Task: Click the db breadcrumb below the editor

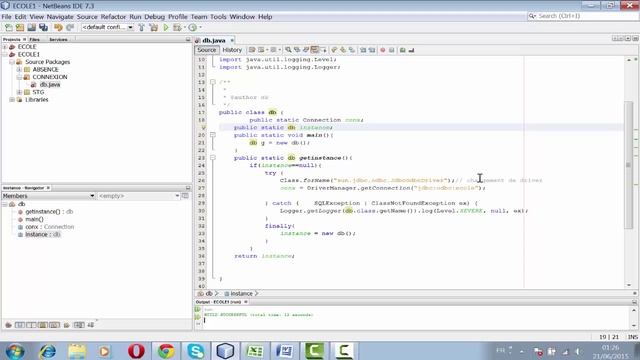Action: (209, 293)
